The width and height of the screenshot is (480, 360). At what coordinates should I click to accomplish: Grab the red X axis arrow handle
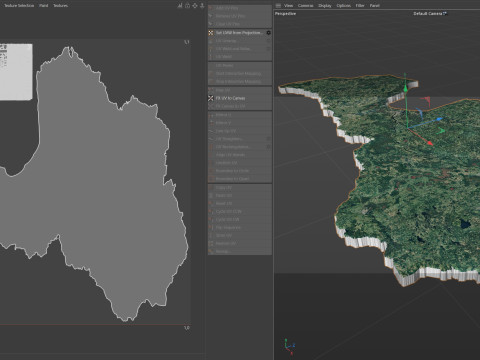(x=430, y=143)
